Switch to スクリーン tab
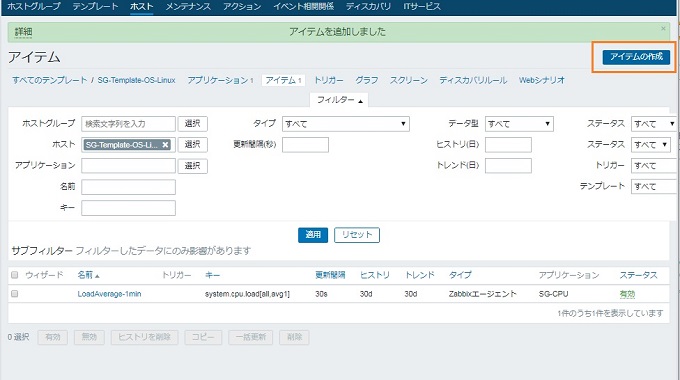The height and width of the screenshot is (380, 680). (x=409, y=80)
